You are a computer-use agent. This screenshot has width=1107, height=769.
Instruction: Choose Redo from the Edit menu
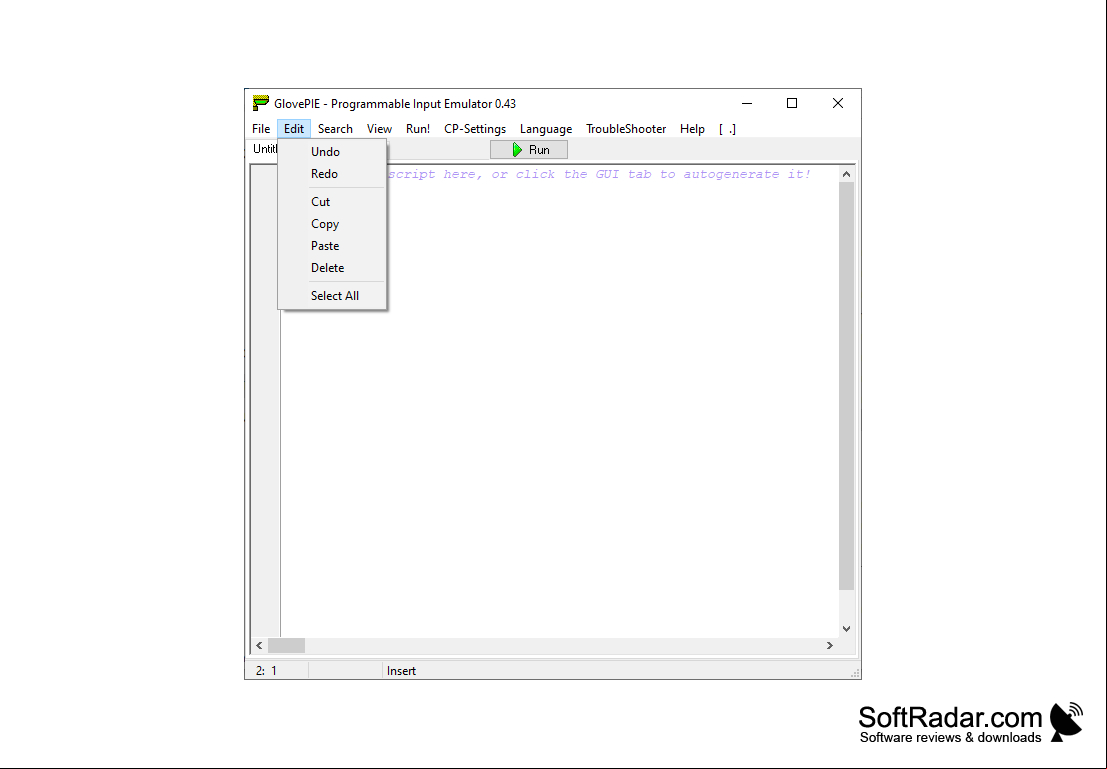point(332,174)
